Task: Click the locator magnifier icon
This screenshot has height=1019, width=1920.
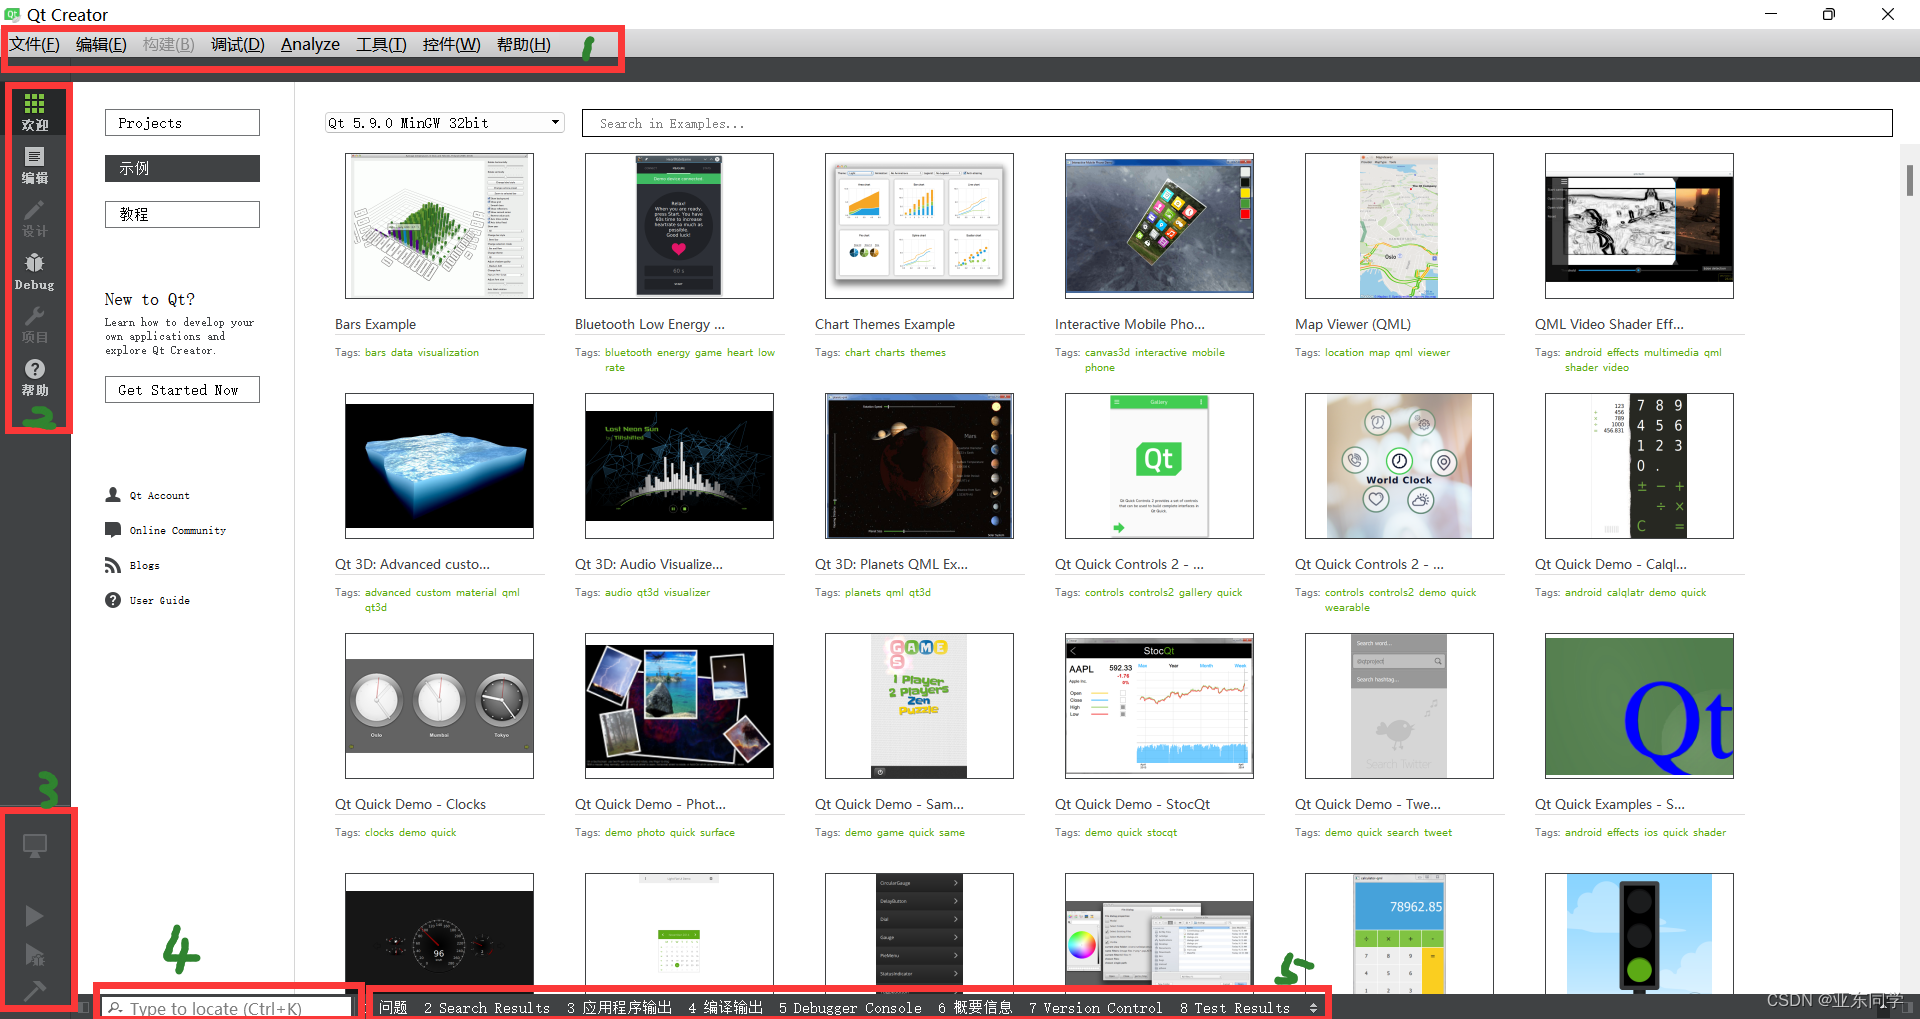Action: pyautogui.click(x=115, y=1008)
